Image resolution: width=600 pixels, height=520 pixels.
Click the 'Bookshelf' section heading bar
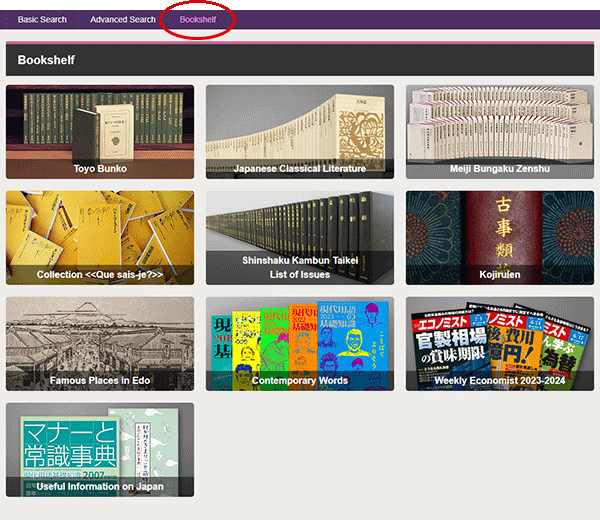pos(300,60)
